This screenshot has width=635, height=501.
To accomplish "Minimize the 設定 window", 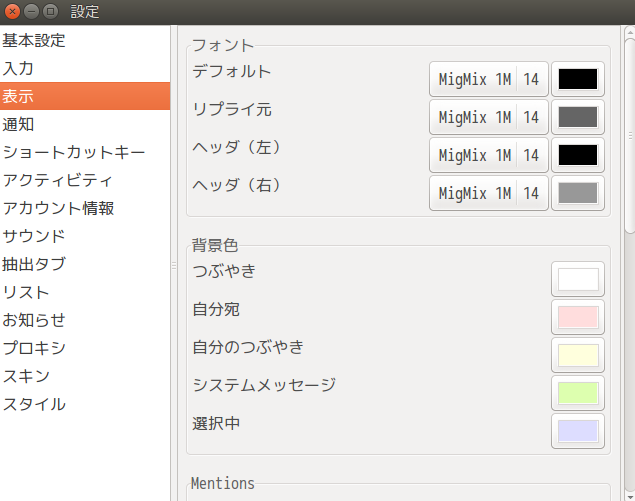I will [31, 11].
